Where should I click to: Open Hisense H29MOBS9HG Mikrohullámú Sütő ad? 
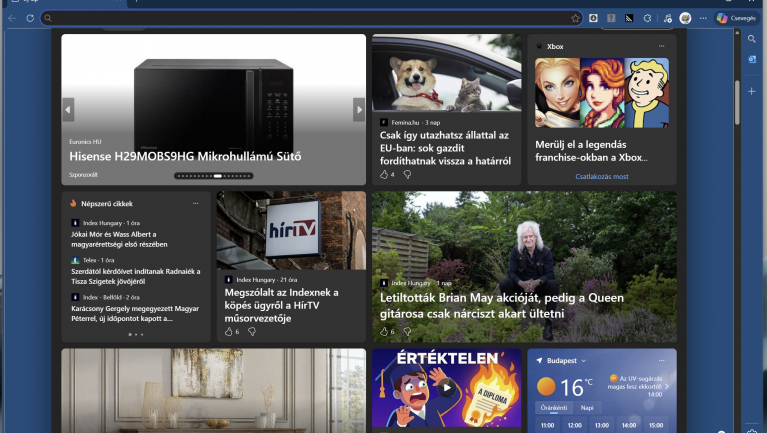click(x=185, y=157)
